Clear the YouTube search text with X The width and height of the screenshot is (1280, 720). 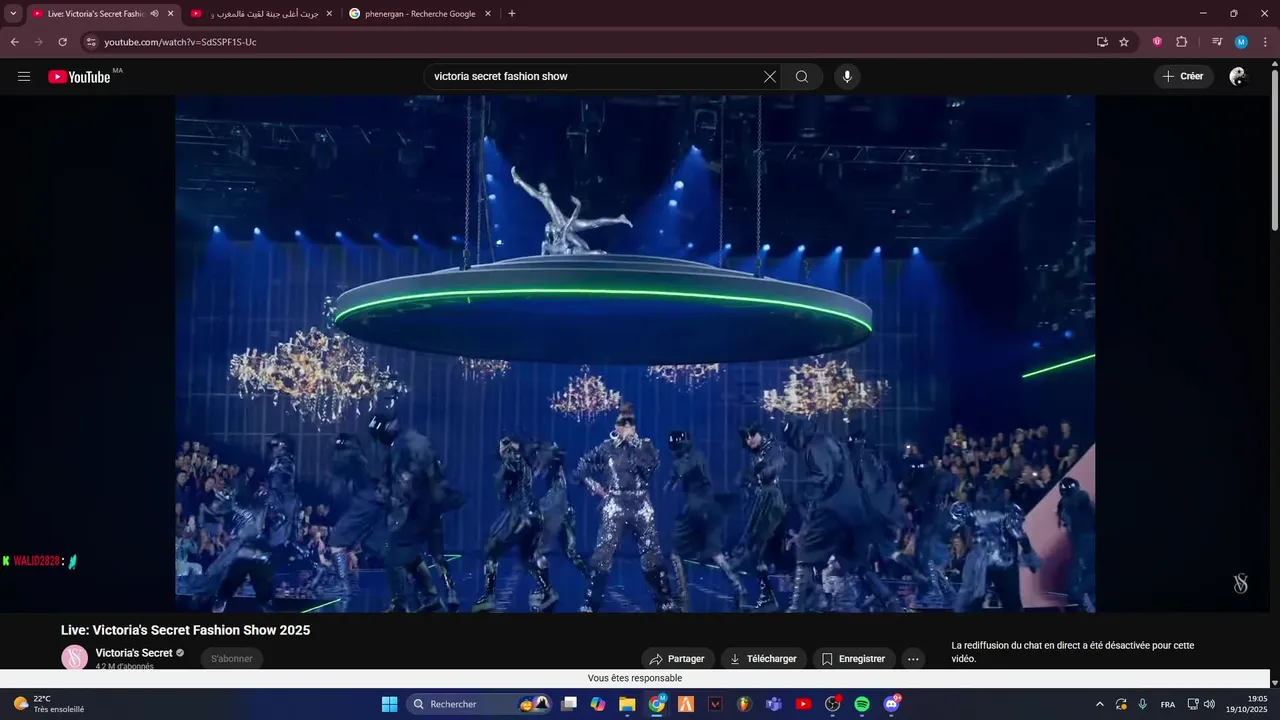[x=770, y=77]
